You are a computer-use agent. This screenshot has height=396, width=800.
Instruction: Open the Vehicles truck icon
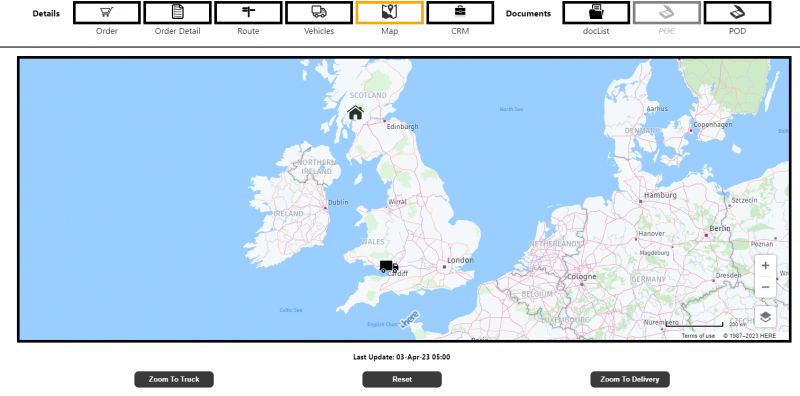319,13
